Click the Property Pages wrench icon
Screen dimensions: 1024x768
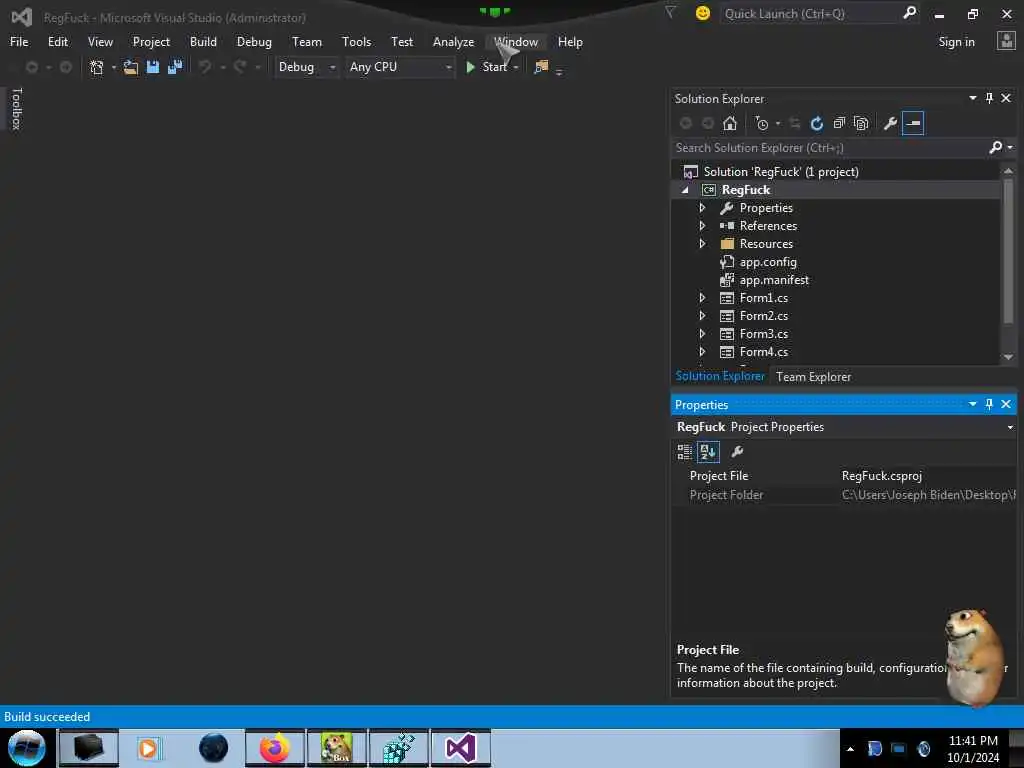[x=737, y=451]
